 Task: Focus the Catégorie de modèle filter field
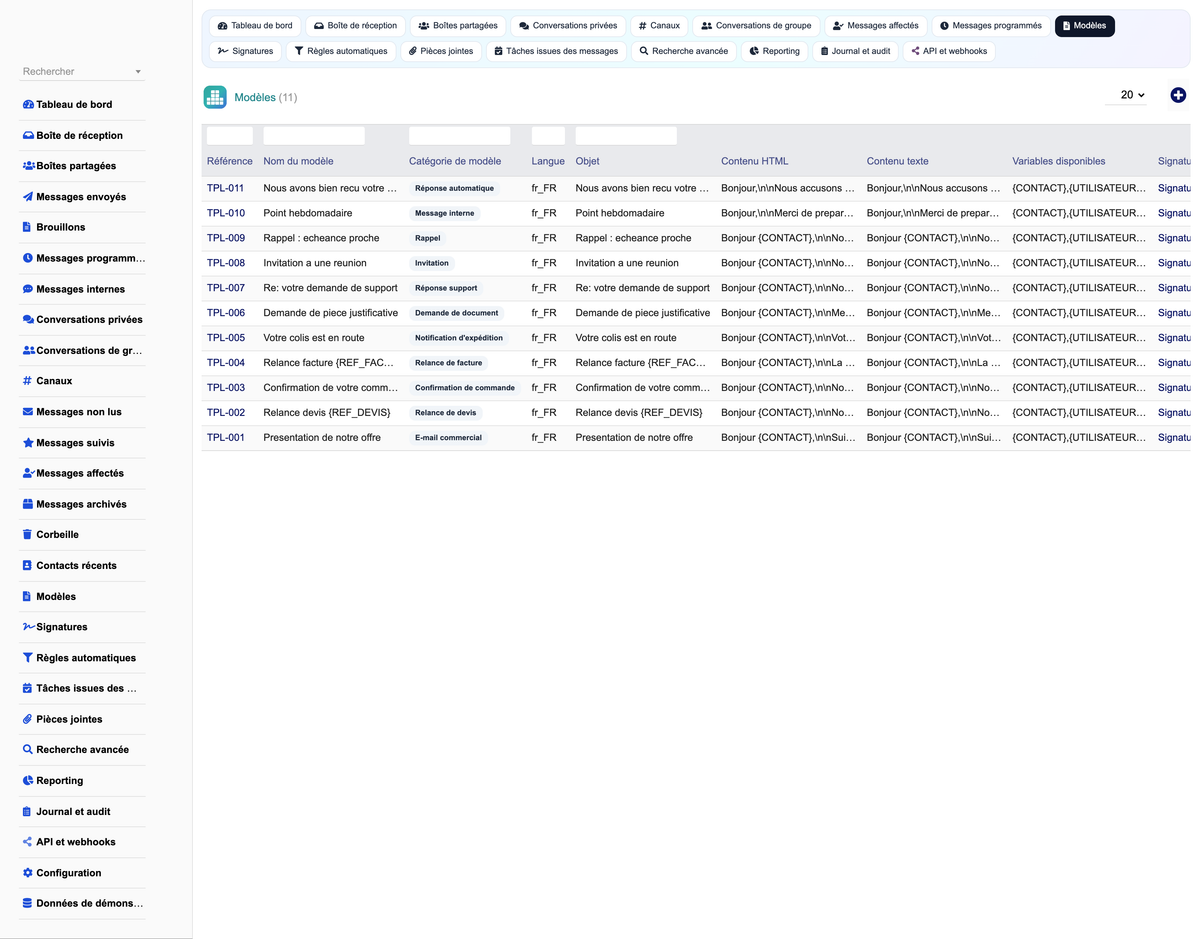point(460,136)
